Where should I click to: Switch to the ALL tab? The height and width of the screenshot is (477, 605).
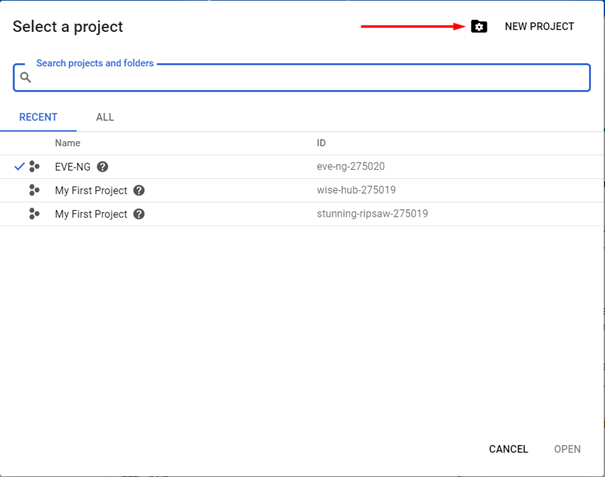(x=105, y=117)
